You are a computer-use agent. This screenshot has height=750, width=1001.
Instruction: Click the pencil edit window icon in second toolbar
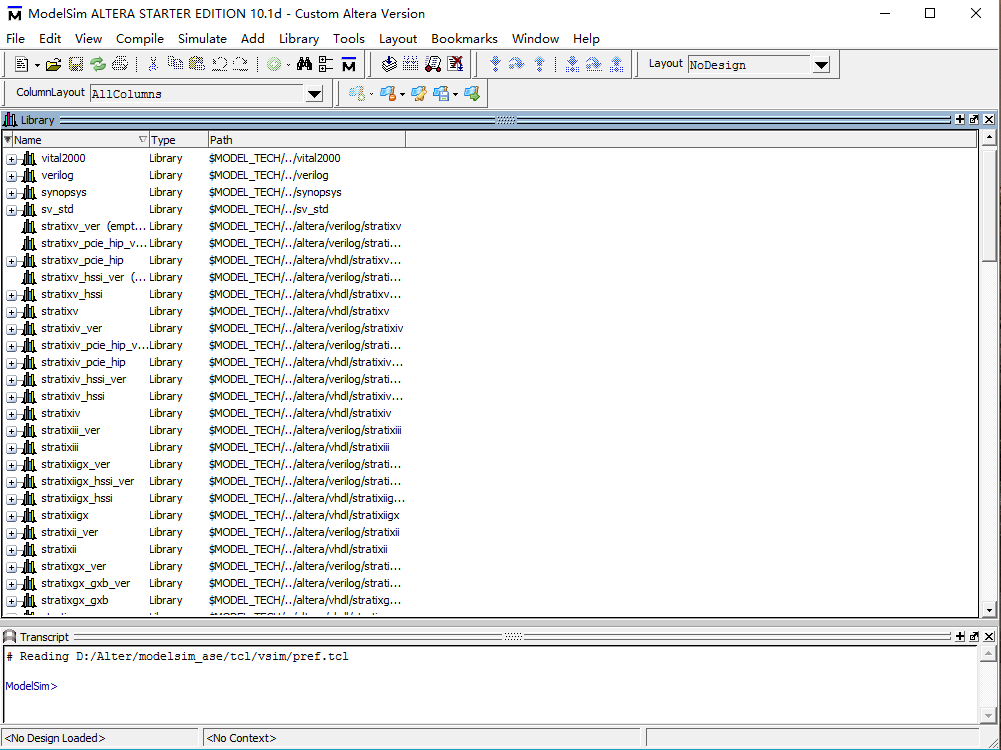[x=419, y=94]
